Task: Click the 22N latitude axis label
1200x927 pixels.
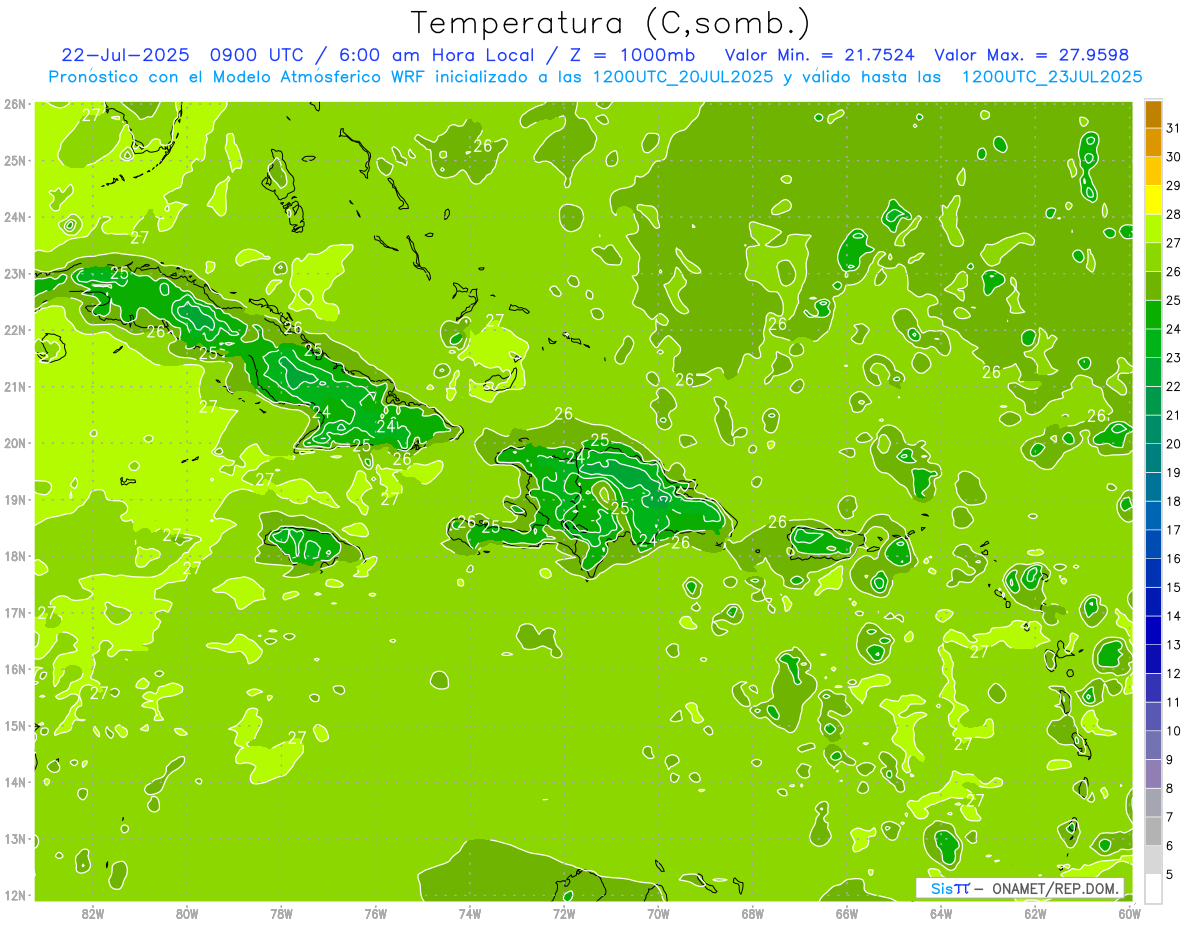Action: (x=14, y=330)
